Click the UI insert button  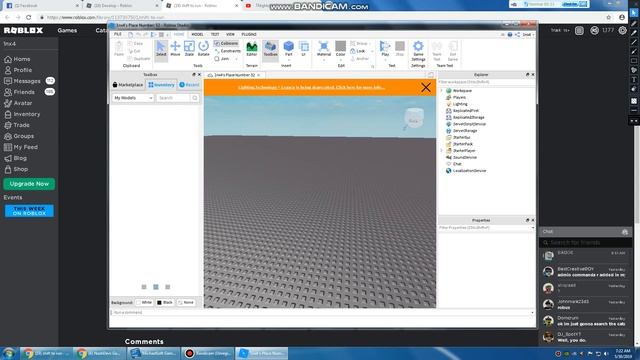[x=304, y=49]
